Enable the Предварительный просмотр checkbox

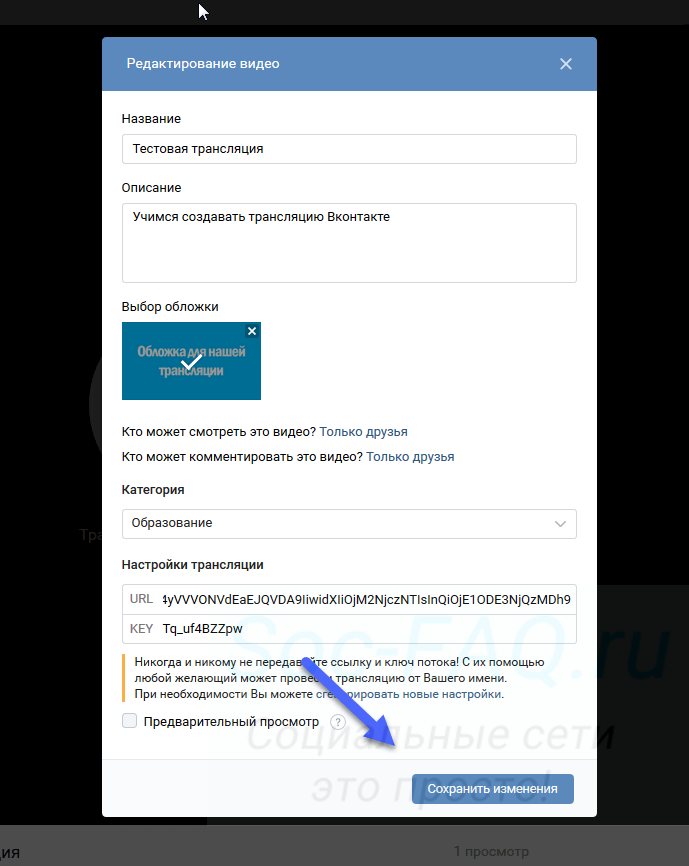tap(129, 721)
